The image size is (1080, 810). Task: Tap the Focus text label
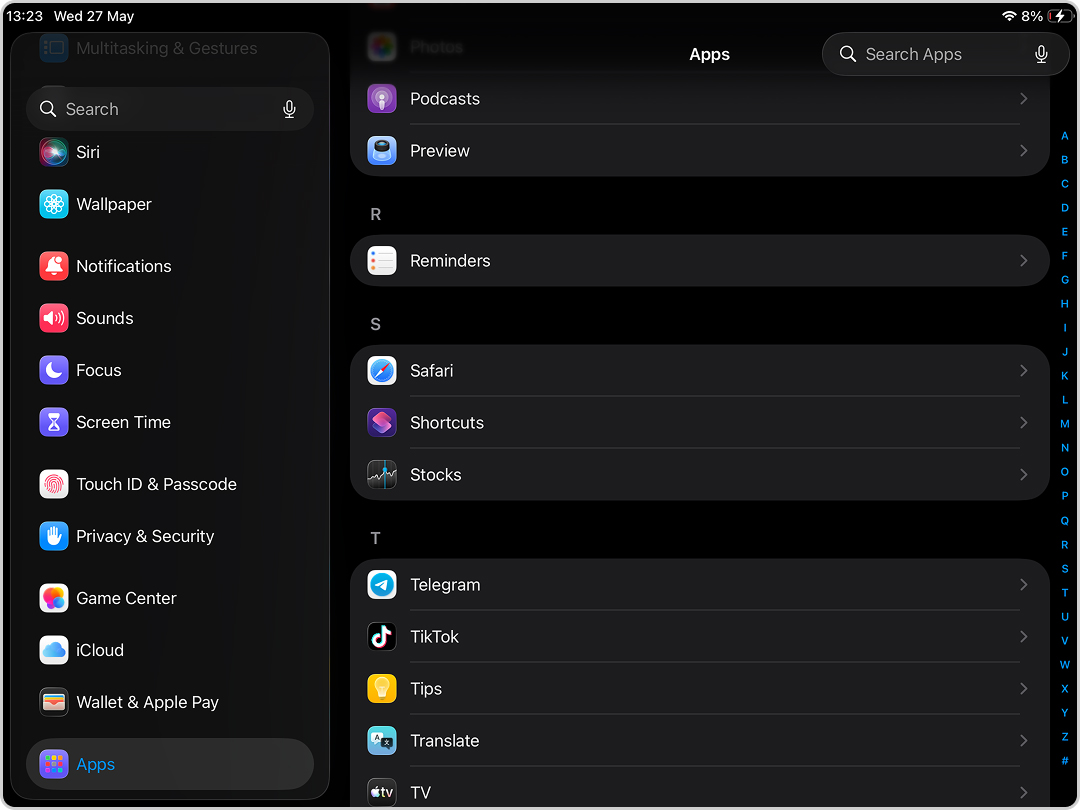[x=98, y=371]
